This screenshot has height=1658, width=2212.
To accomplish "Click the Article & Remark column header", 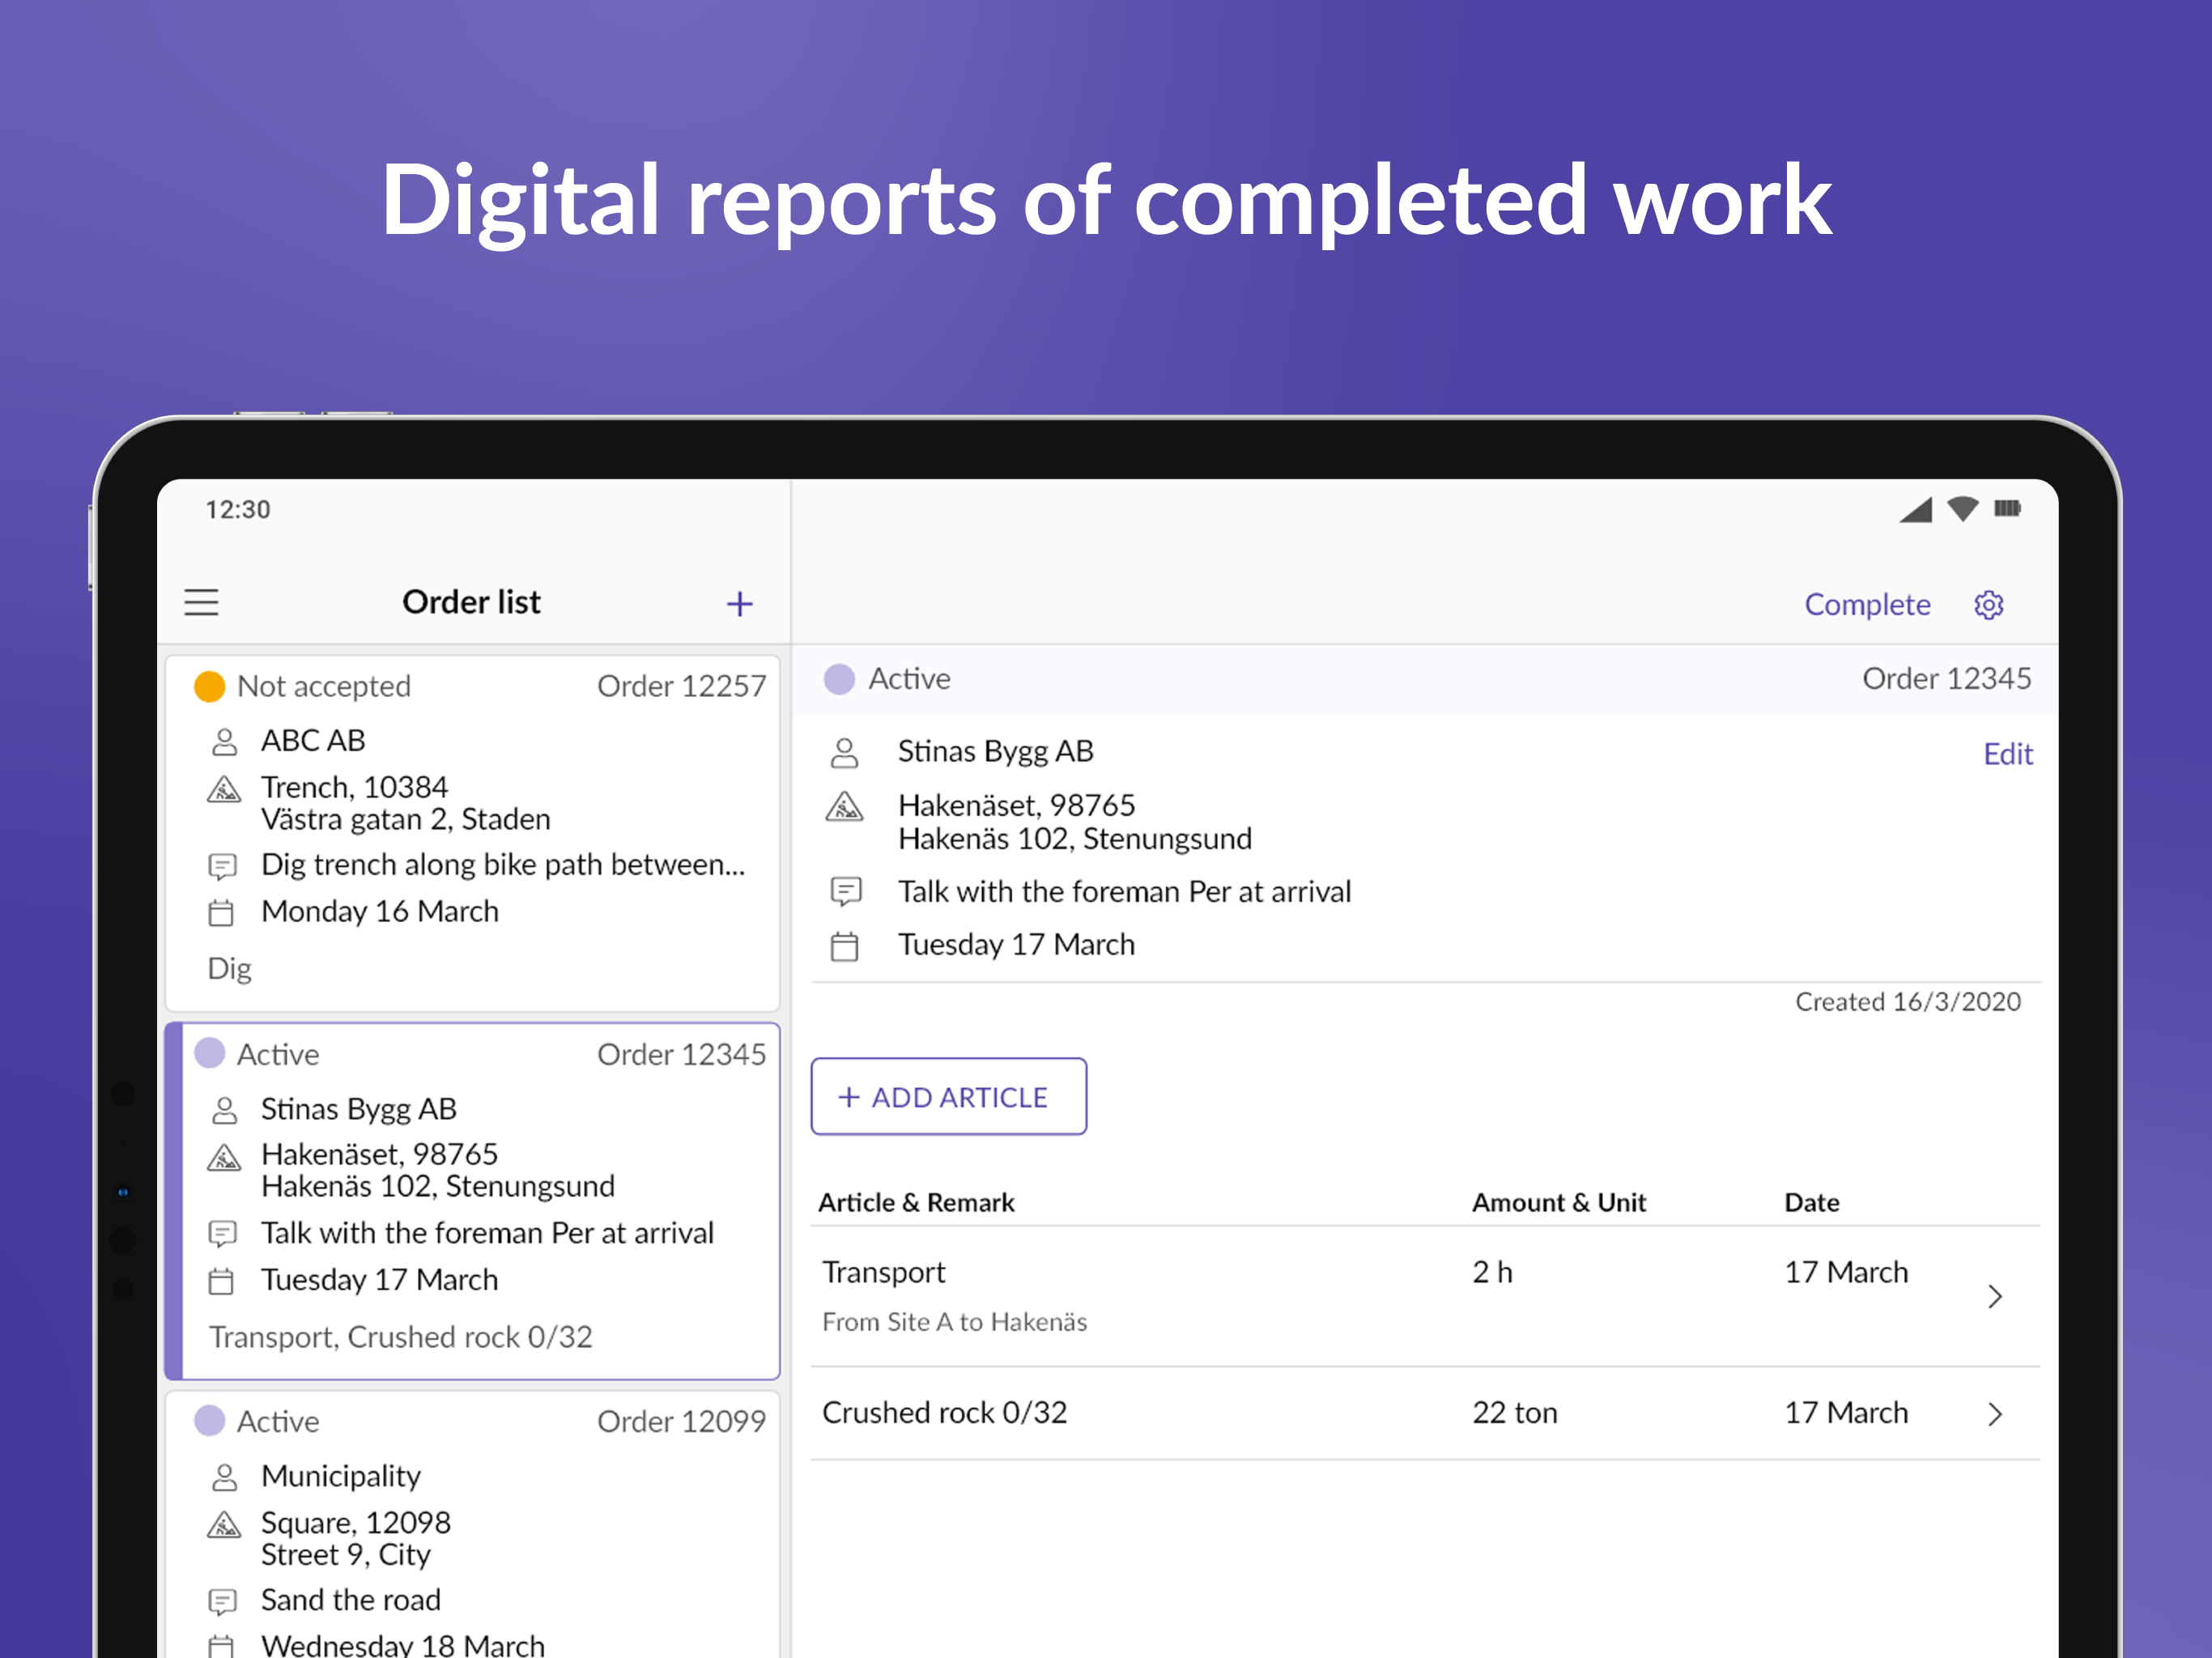I will pyautogui.click(x=916, y=1202).
